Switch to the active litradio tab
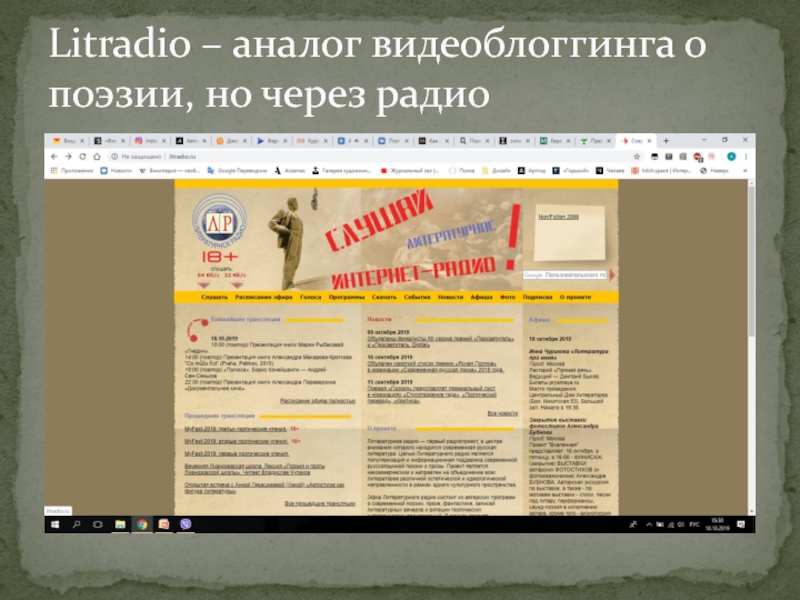 (x=636, y=141)
